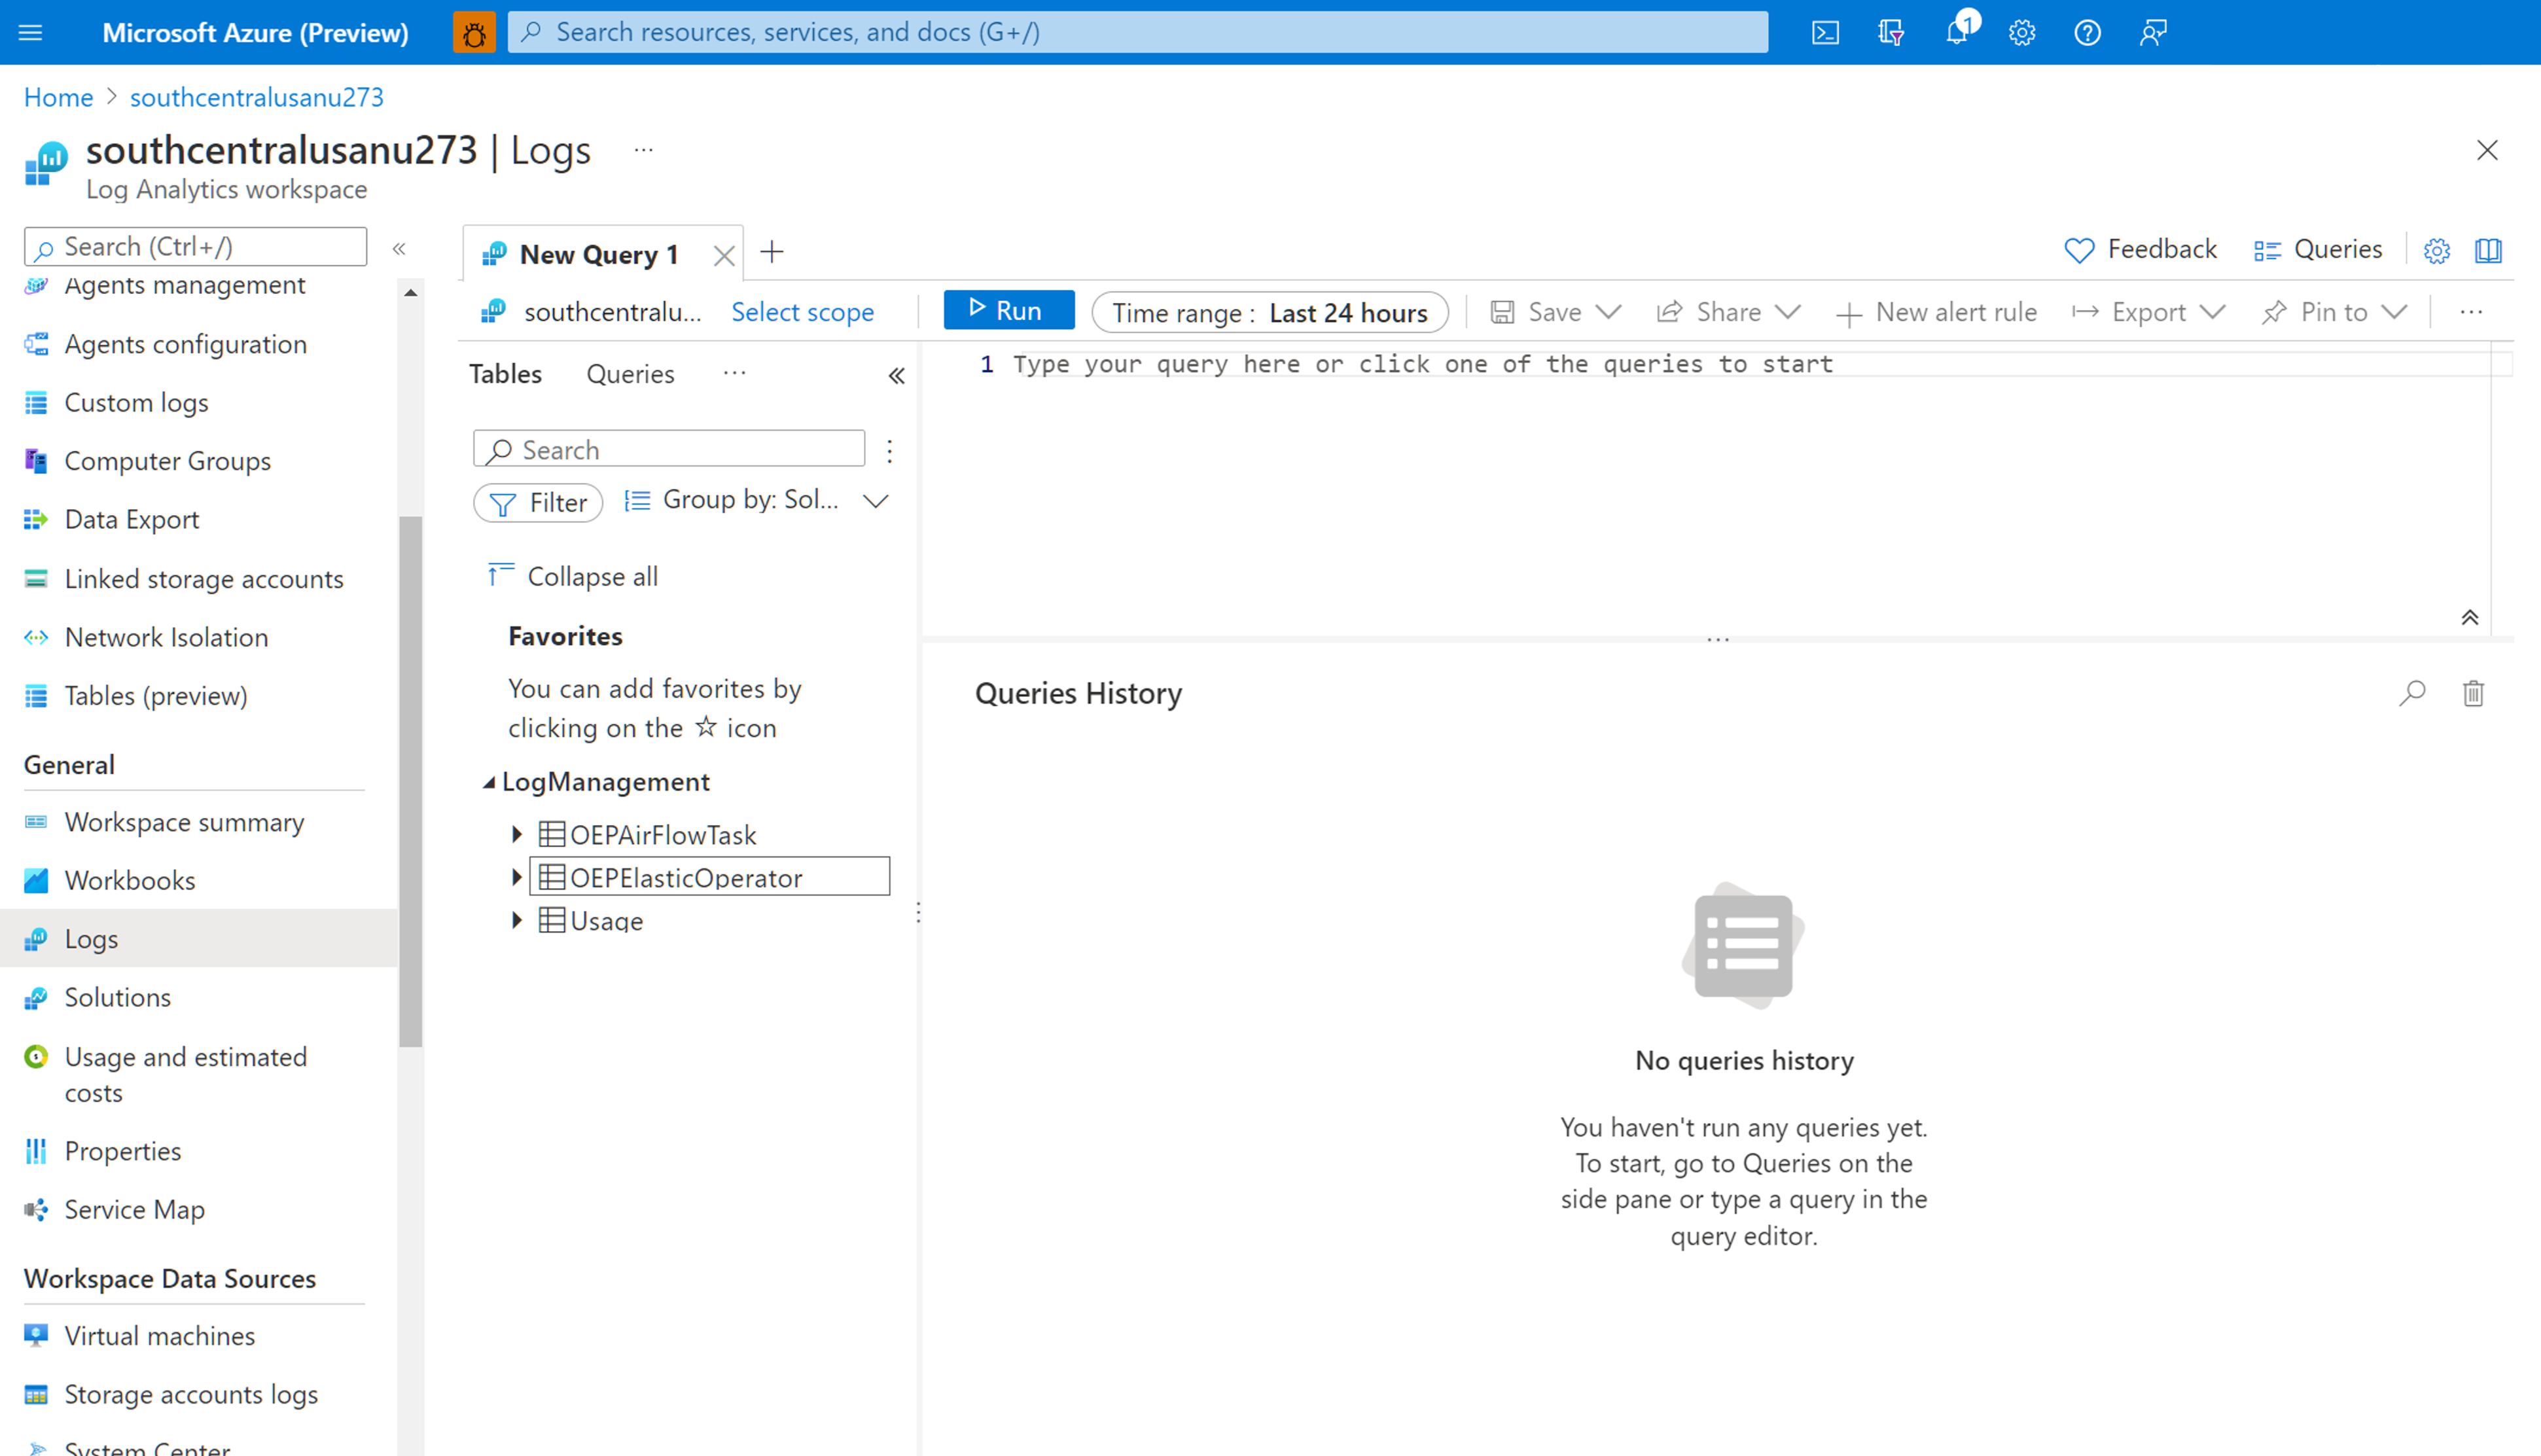The width and height of the screenshot is (2541, 1456).
Task: Select the New Query 1 tab
Action: coord(598,253)
